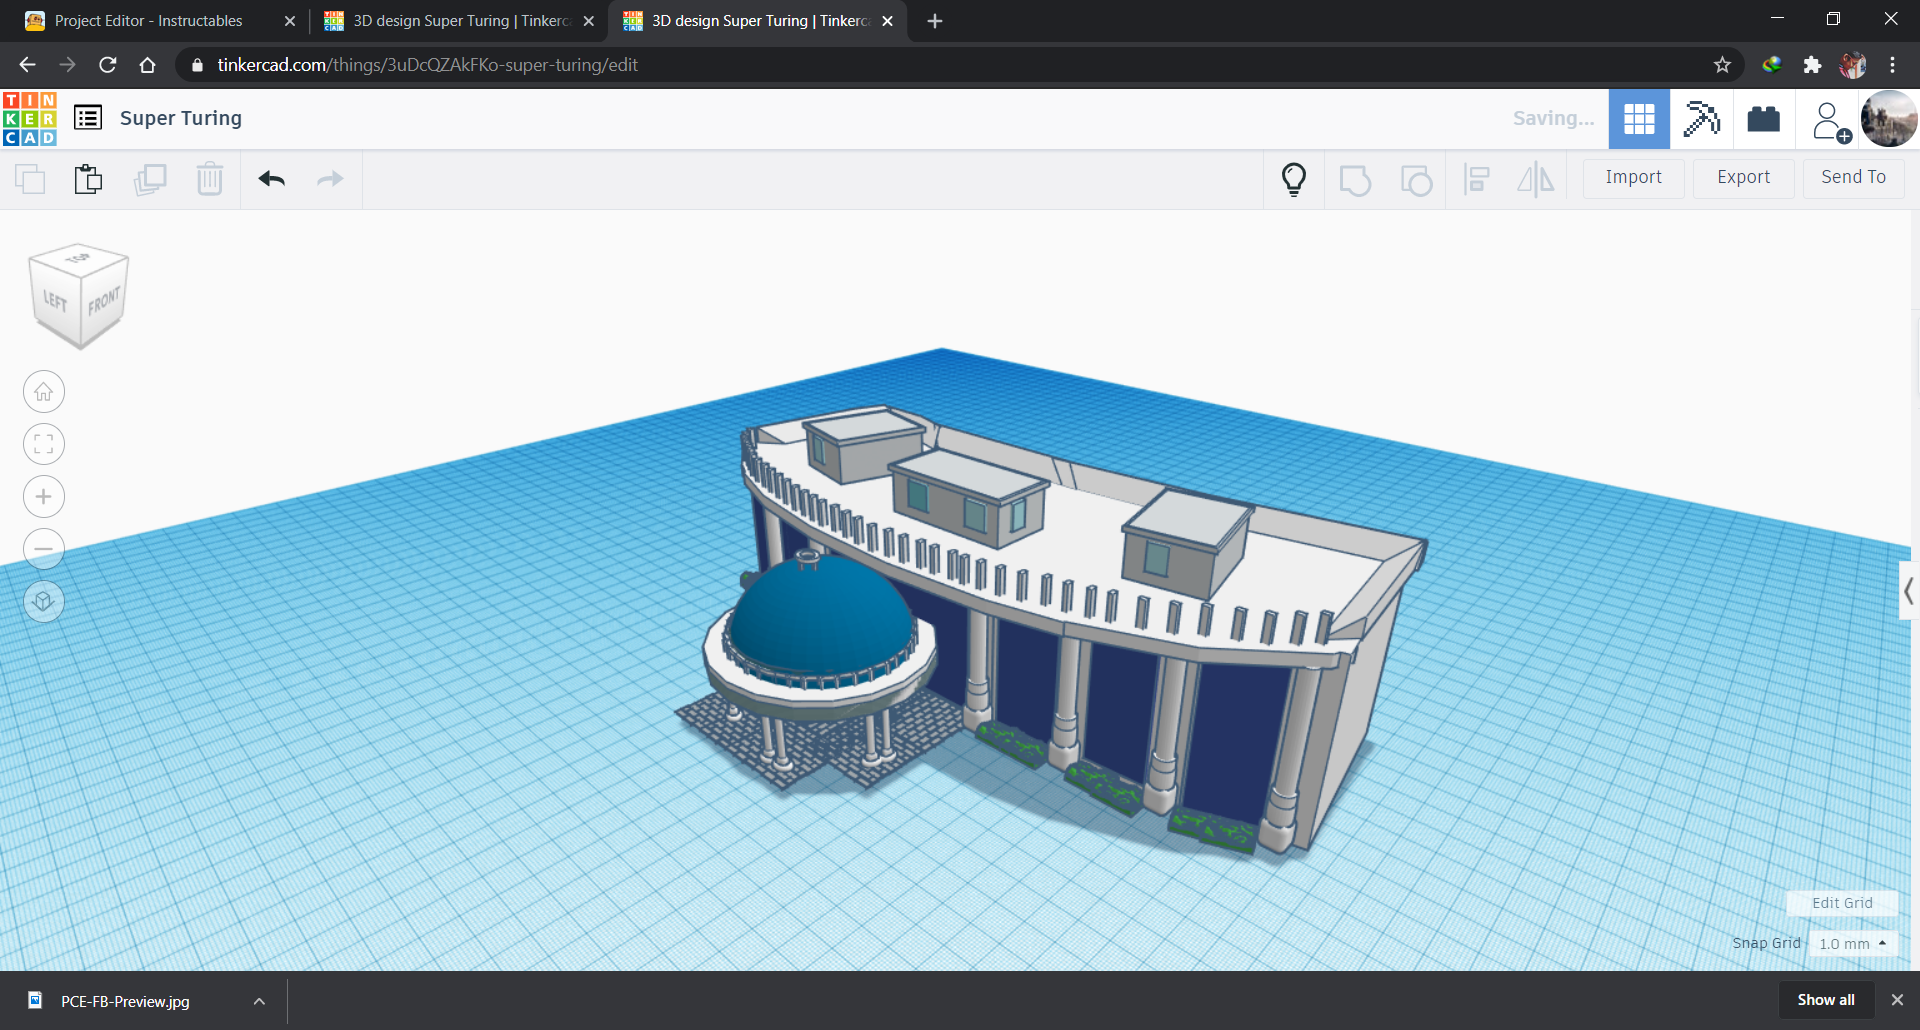Image resolution: width=1920 pixels, height=1030 pixels.
Task: Click the Paste clipboard icon
Action: pyautogui.click(x=88, y=179)
